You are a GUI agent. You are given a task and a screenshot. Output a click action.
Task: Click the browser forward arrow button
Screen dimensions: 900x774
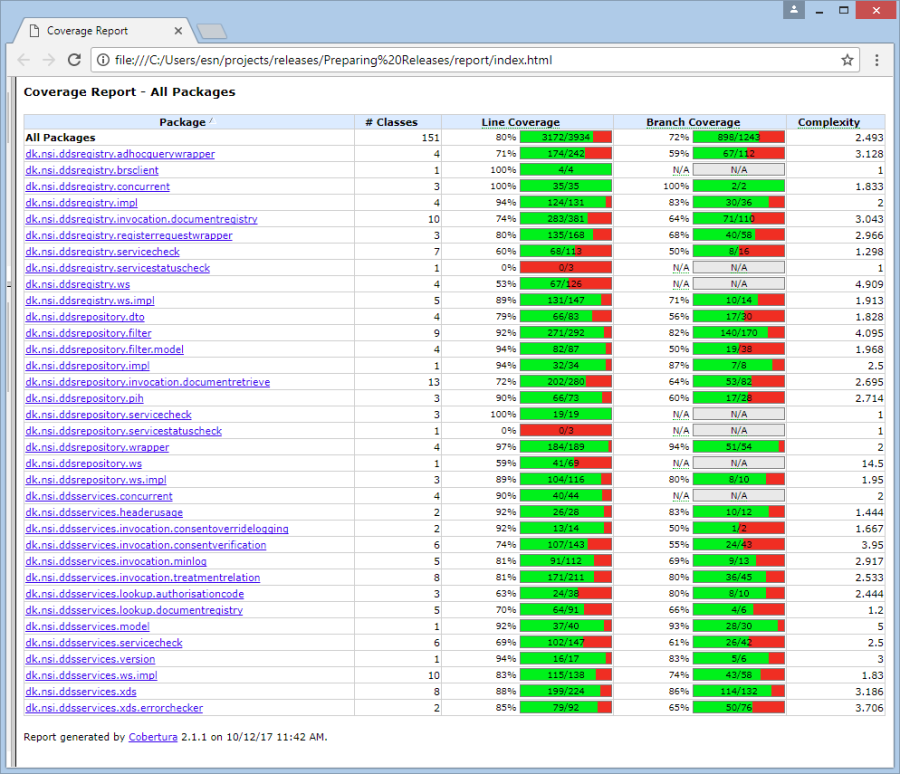pyautogui.click(x=49, y=60)
